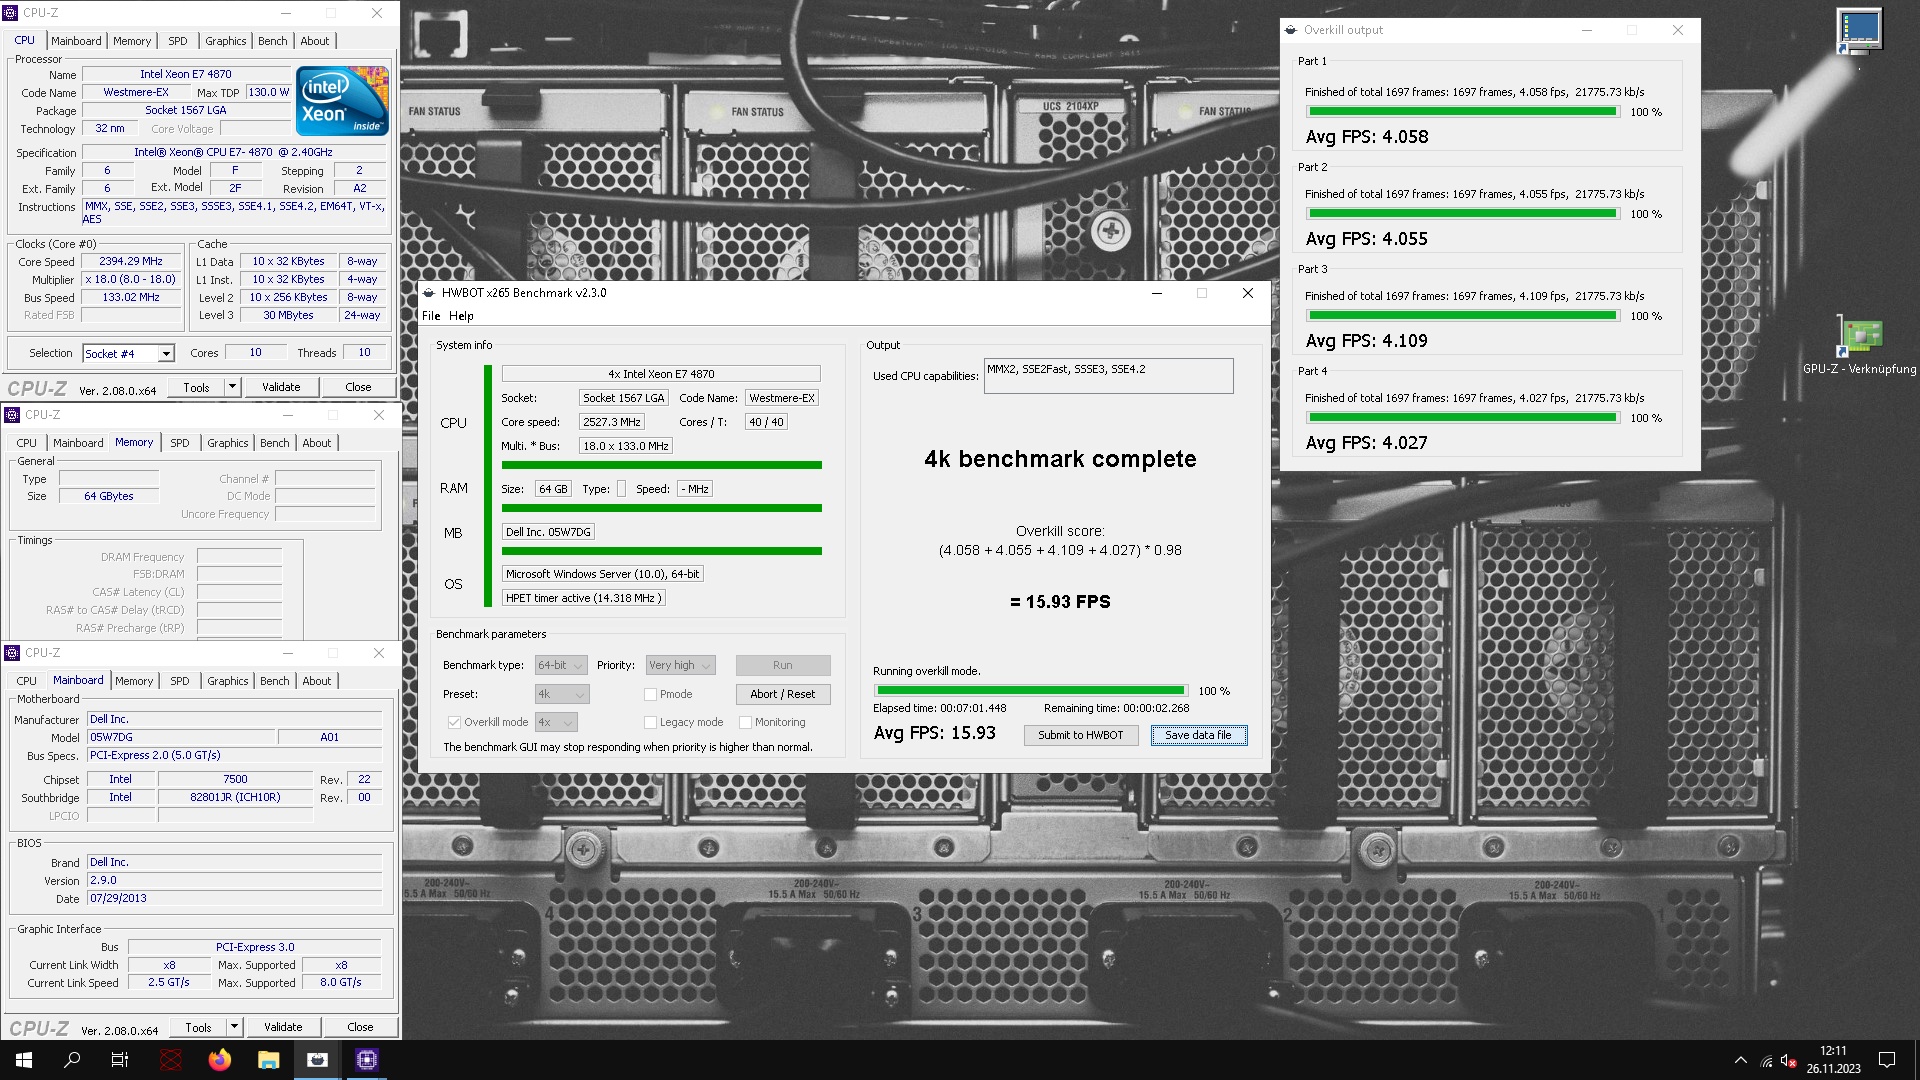Screen dimensions: 1920x1080
Task: Open Overkill mode 4x dropdown
Action: (556, 722)
